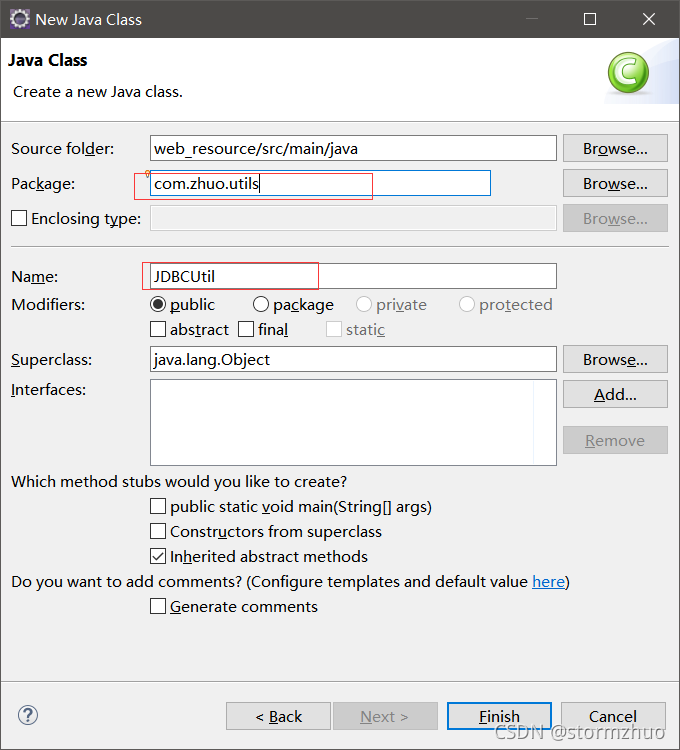Select the package modifier radio button
This screenshot has width=680, height=750.
(x=261, y=304)
